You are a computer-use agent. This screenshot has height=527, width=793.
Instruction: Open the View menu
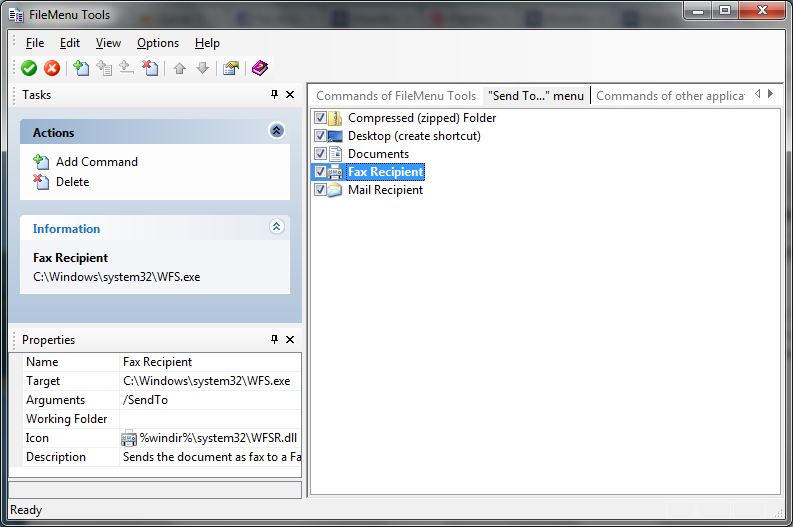pos(108,43)
